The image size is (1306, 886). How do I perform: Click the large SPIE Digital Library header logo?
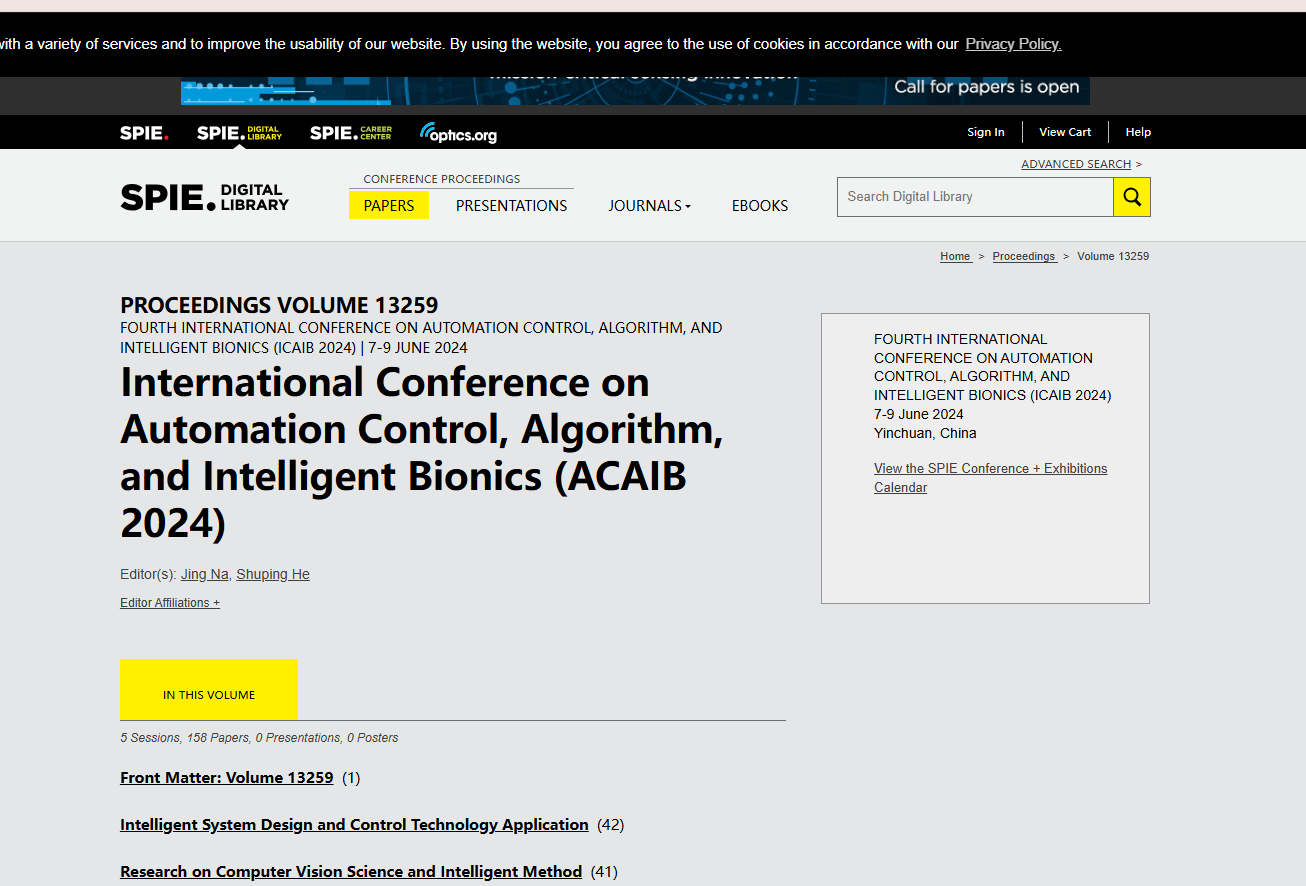click(204, 197)
